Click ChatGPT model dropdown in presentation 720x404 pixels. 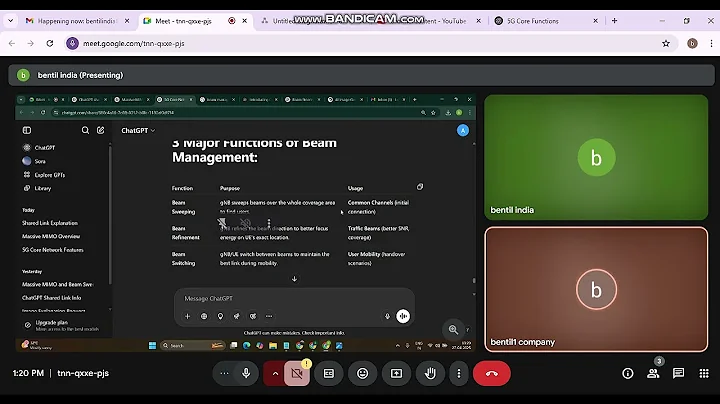click(x=138, y=130)
